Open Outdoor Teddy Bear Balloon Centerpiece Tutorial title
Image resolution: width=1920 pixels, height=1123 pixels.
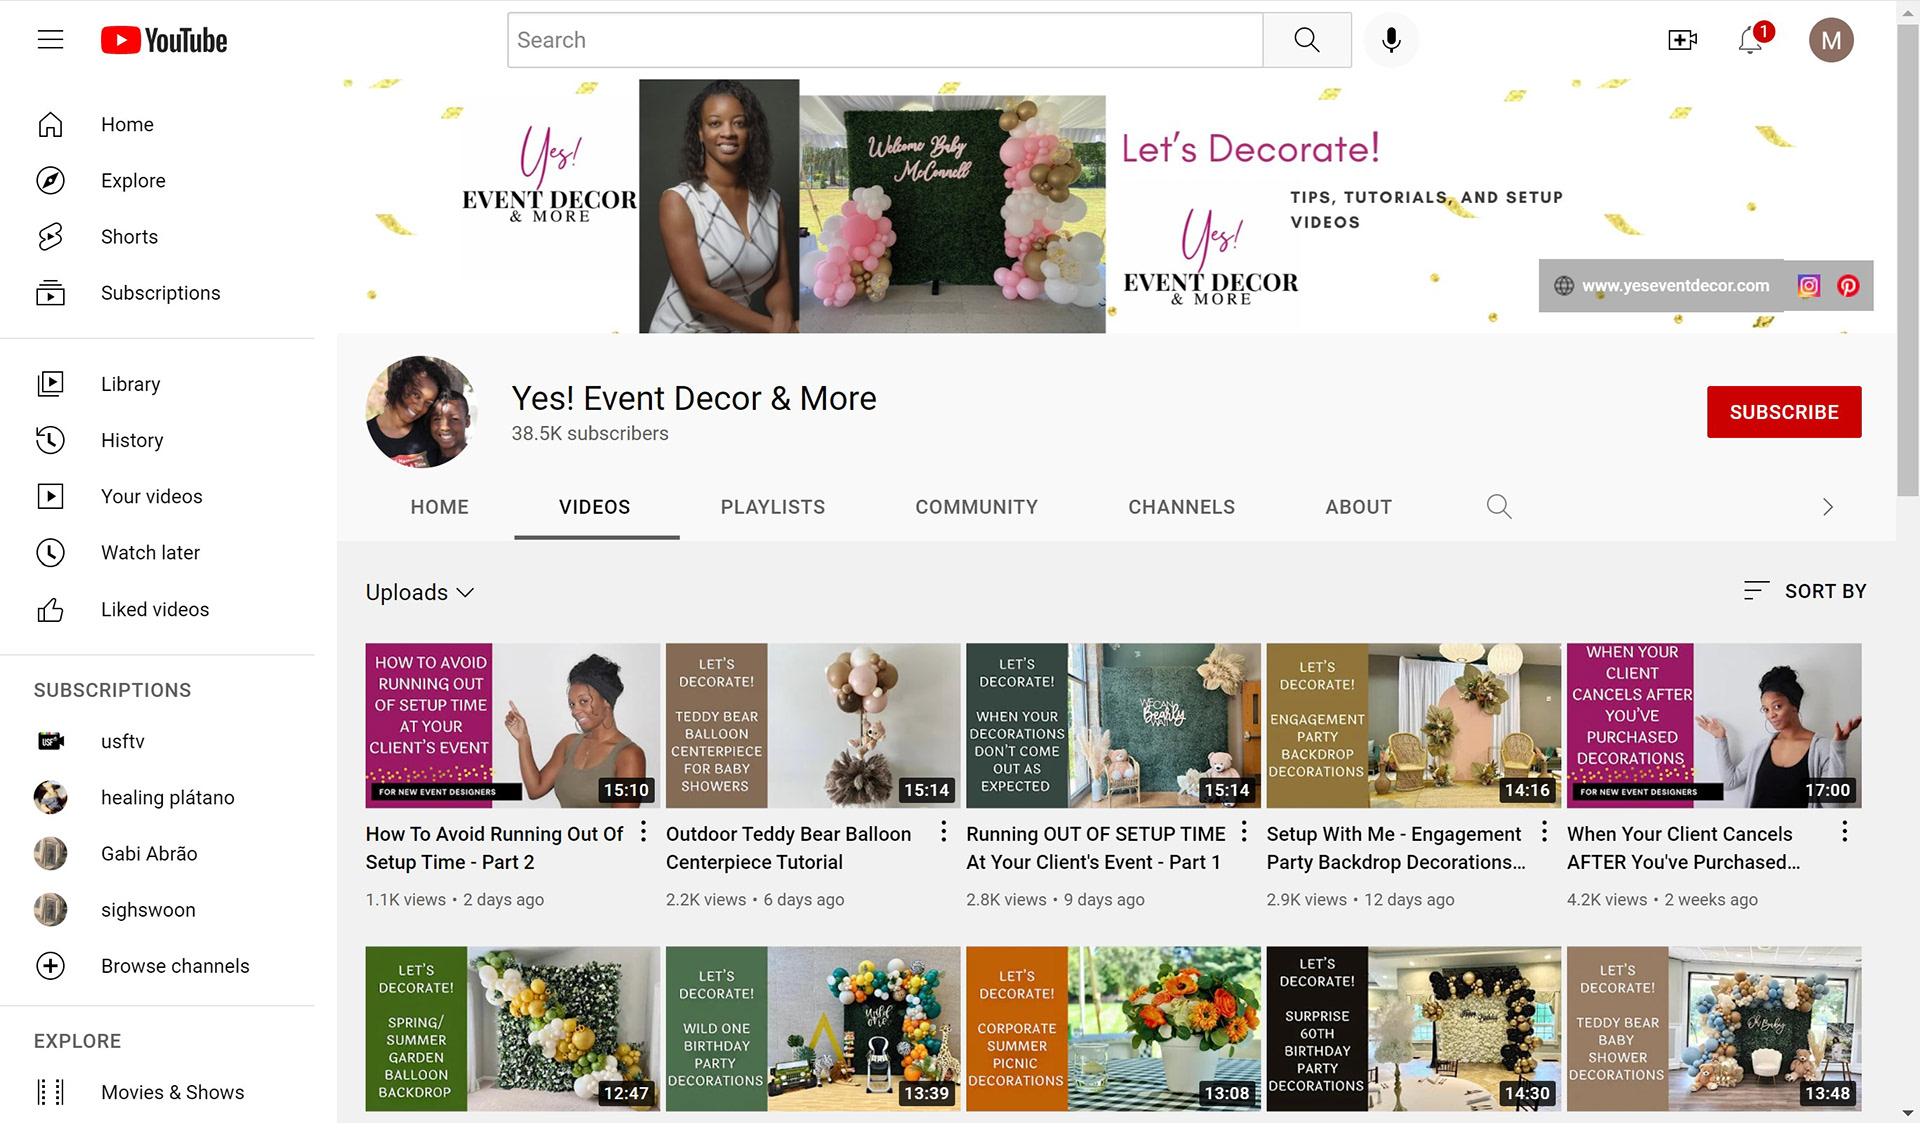(789, 848)
